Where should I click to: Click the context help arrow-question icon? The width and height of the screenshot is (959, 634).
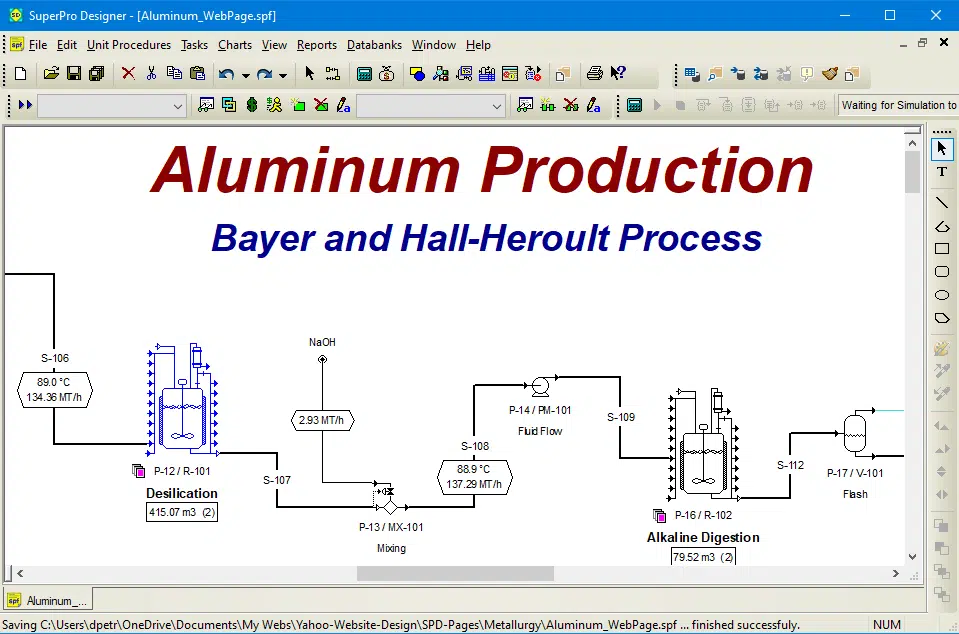tap(617, 73)
